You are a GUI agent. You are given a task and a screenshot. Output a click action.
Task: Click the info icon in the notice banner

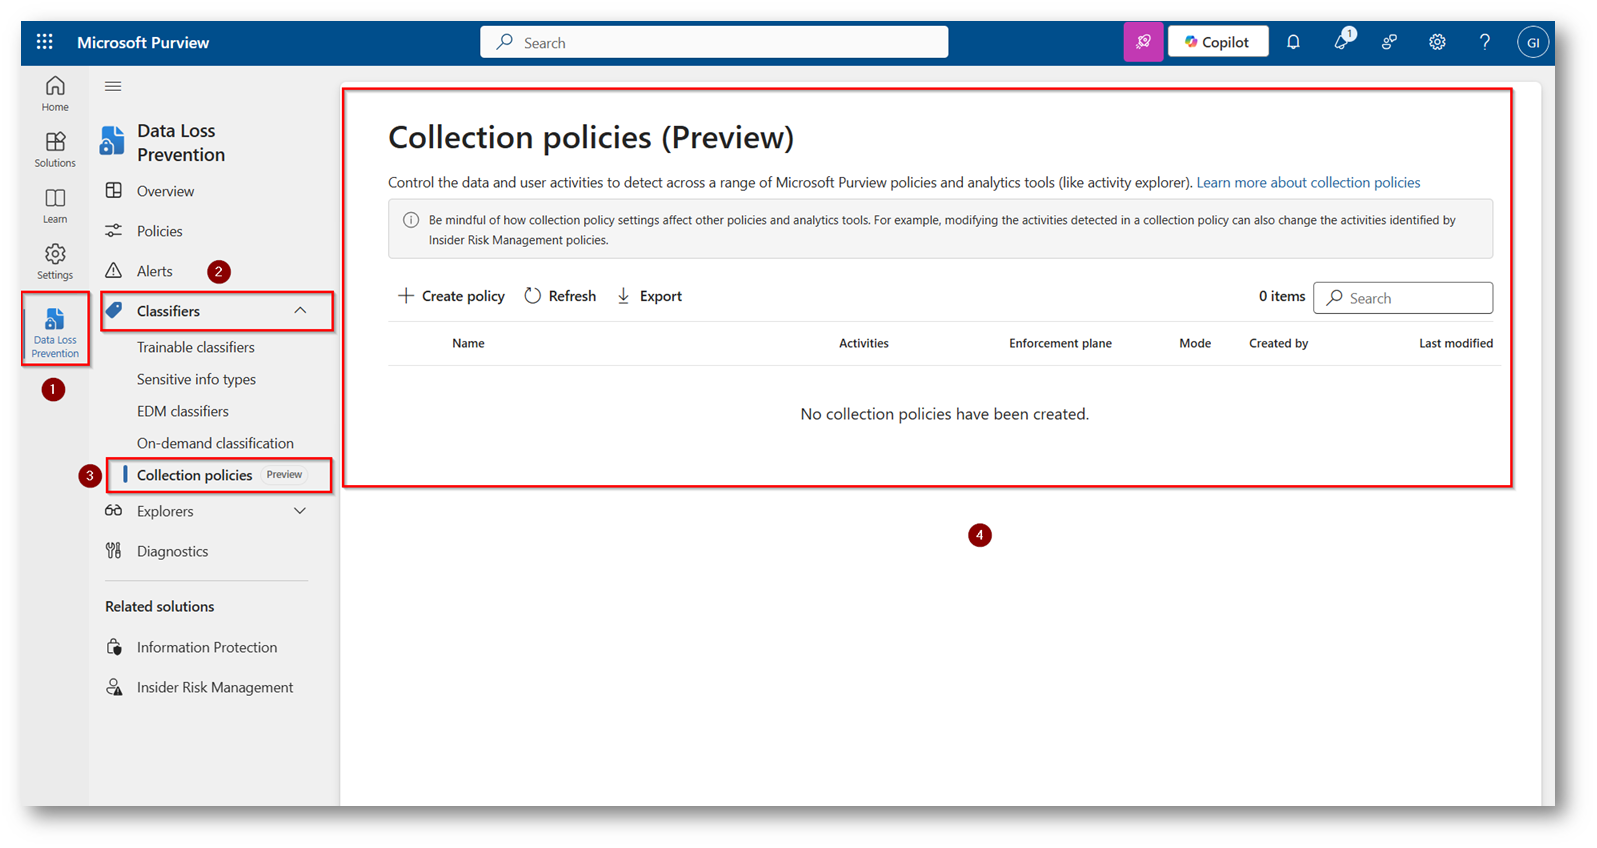coord(411,220)
